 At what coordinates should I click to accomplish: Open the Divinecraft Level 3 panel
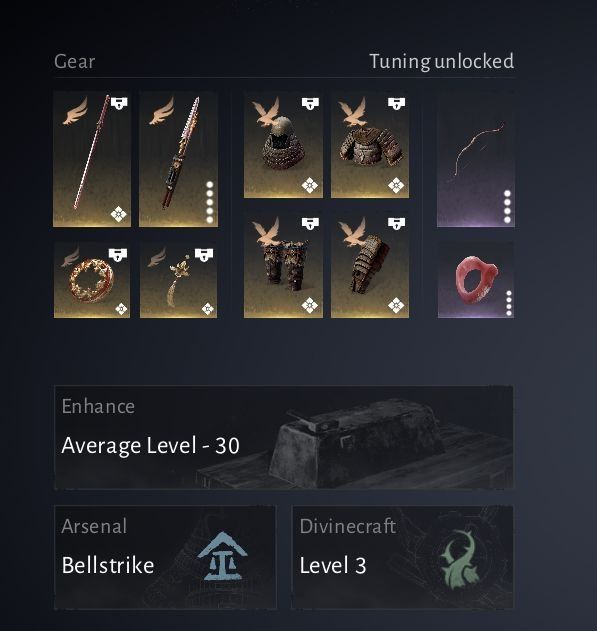pos(402,557)
